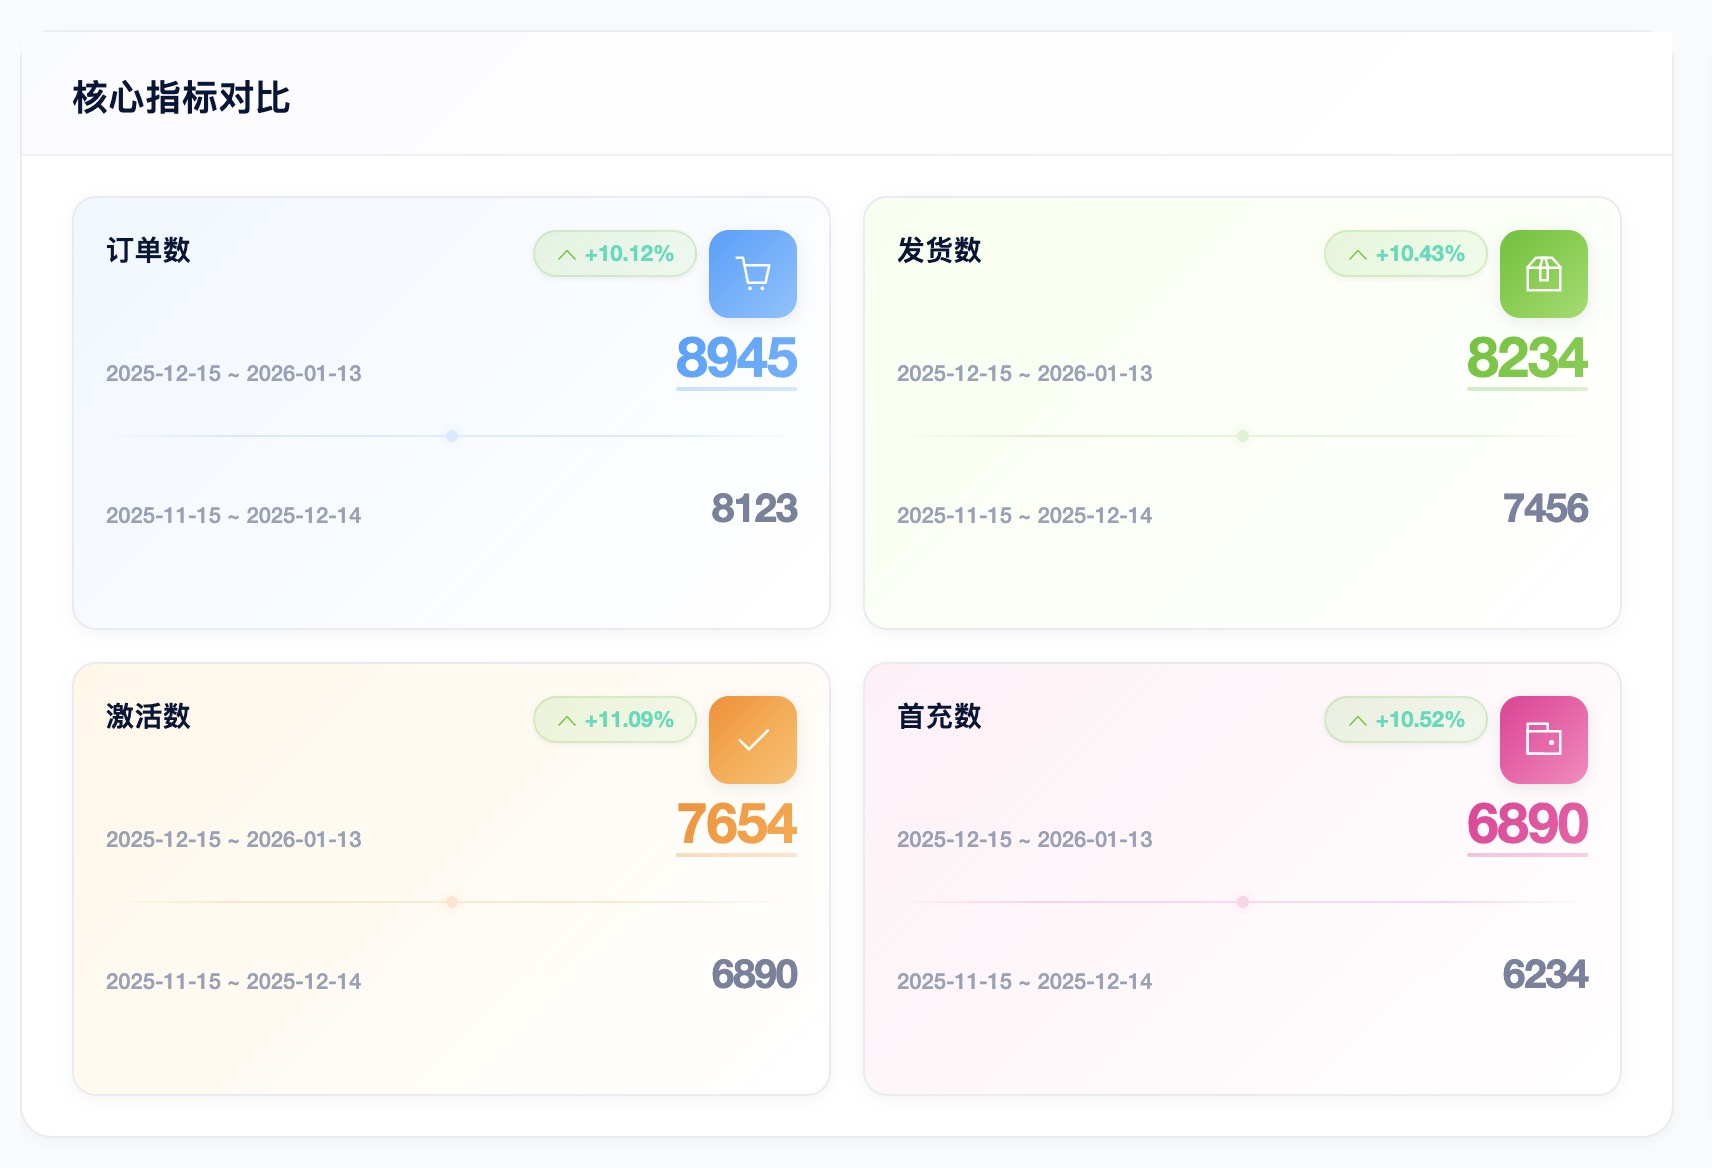Click the slider dot on the 激活数 progress line

coord(452,901)
